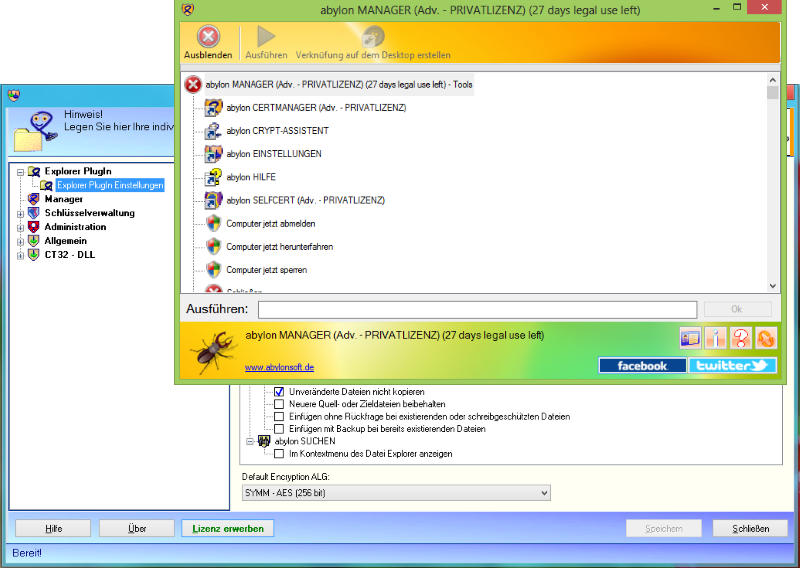Click the red question mark help icon
Screen dimensions: 800x568
point(741,338)
